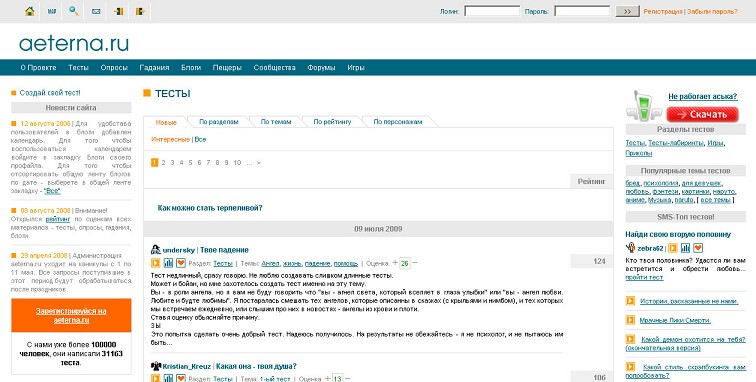Play icon beside 'Какой демон охотится на тебя?'
This screenshot has height=382, width=756.
[x=630, y=339]
